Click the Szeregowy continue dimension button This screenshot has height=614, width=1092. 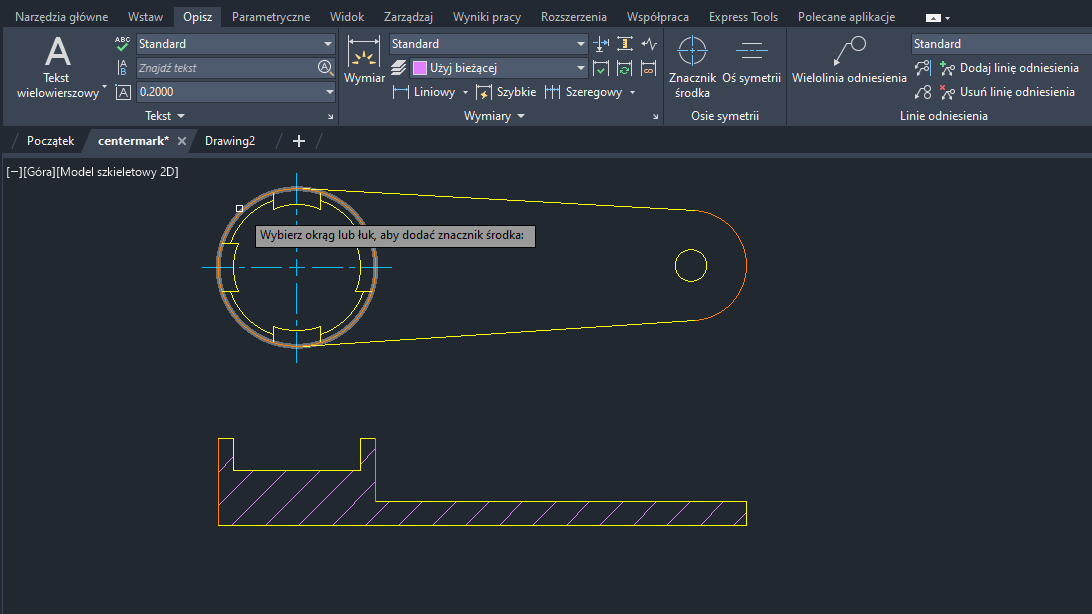[x=583, y=92]
